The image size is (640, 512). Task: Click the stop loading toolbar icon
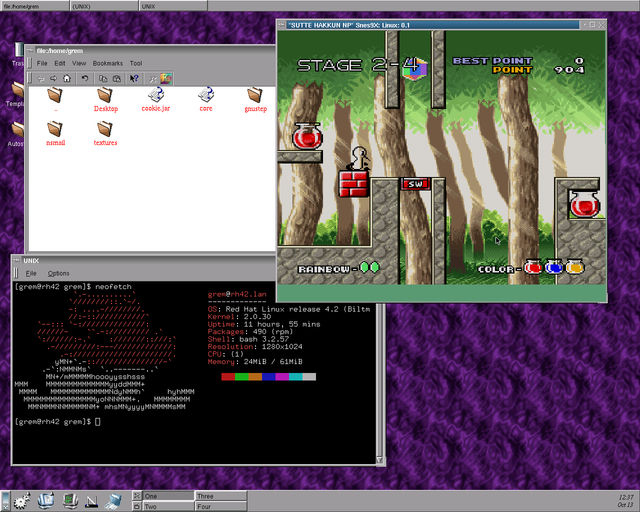point(153,78)
